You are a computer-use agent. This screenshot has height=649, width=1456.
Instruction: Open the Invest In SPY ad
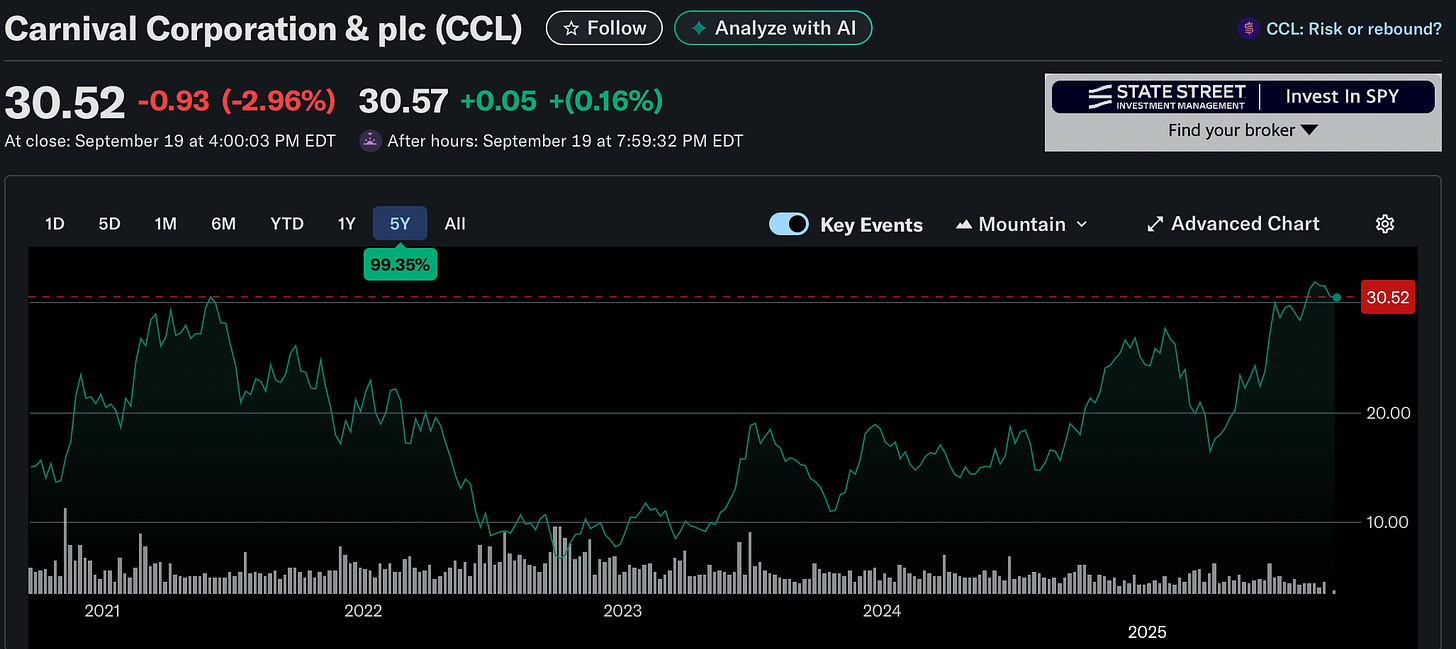tap(1343, 96)
